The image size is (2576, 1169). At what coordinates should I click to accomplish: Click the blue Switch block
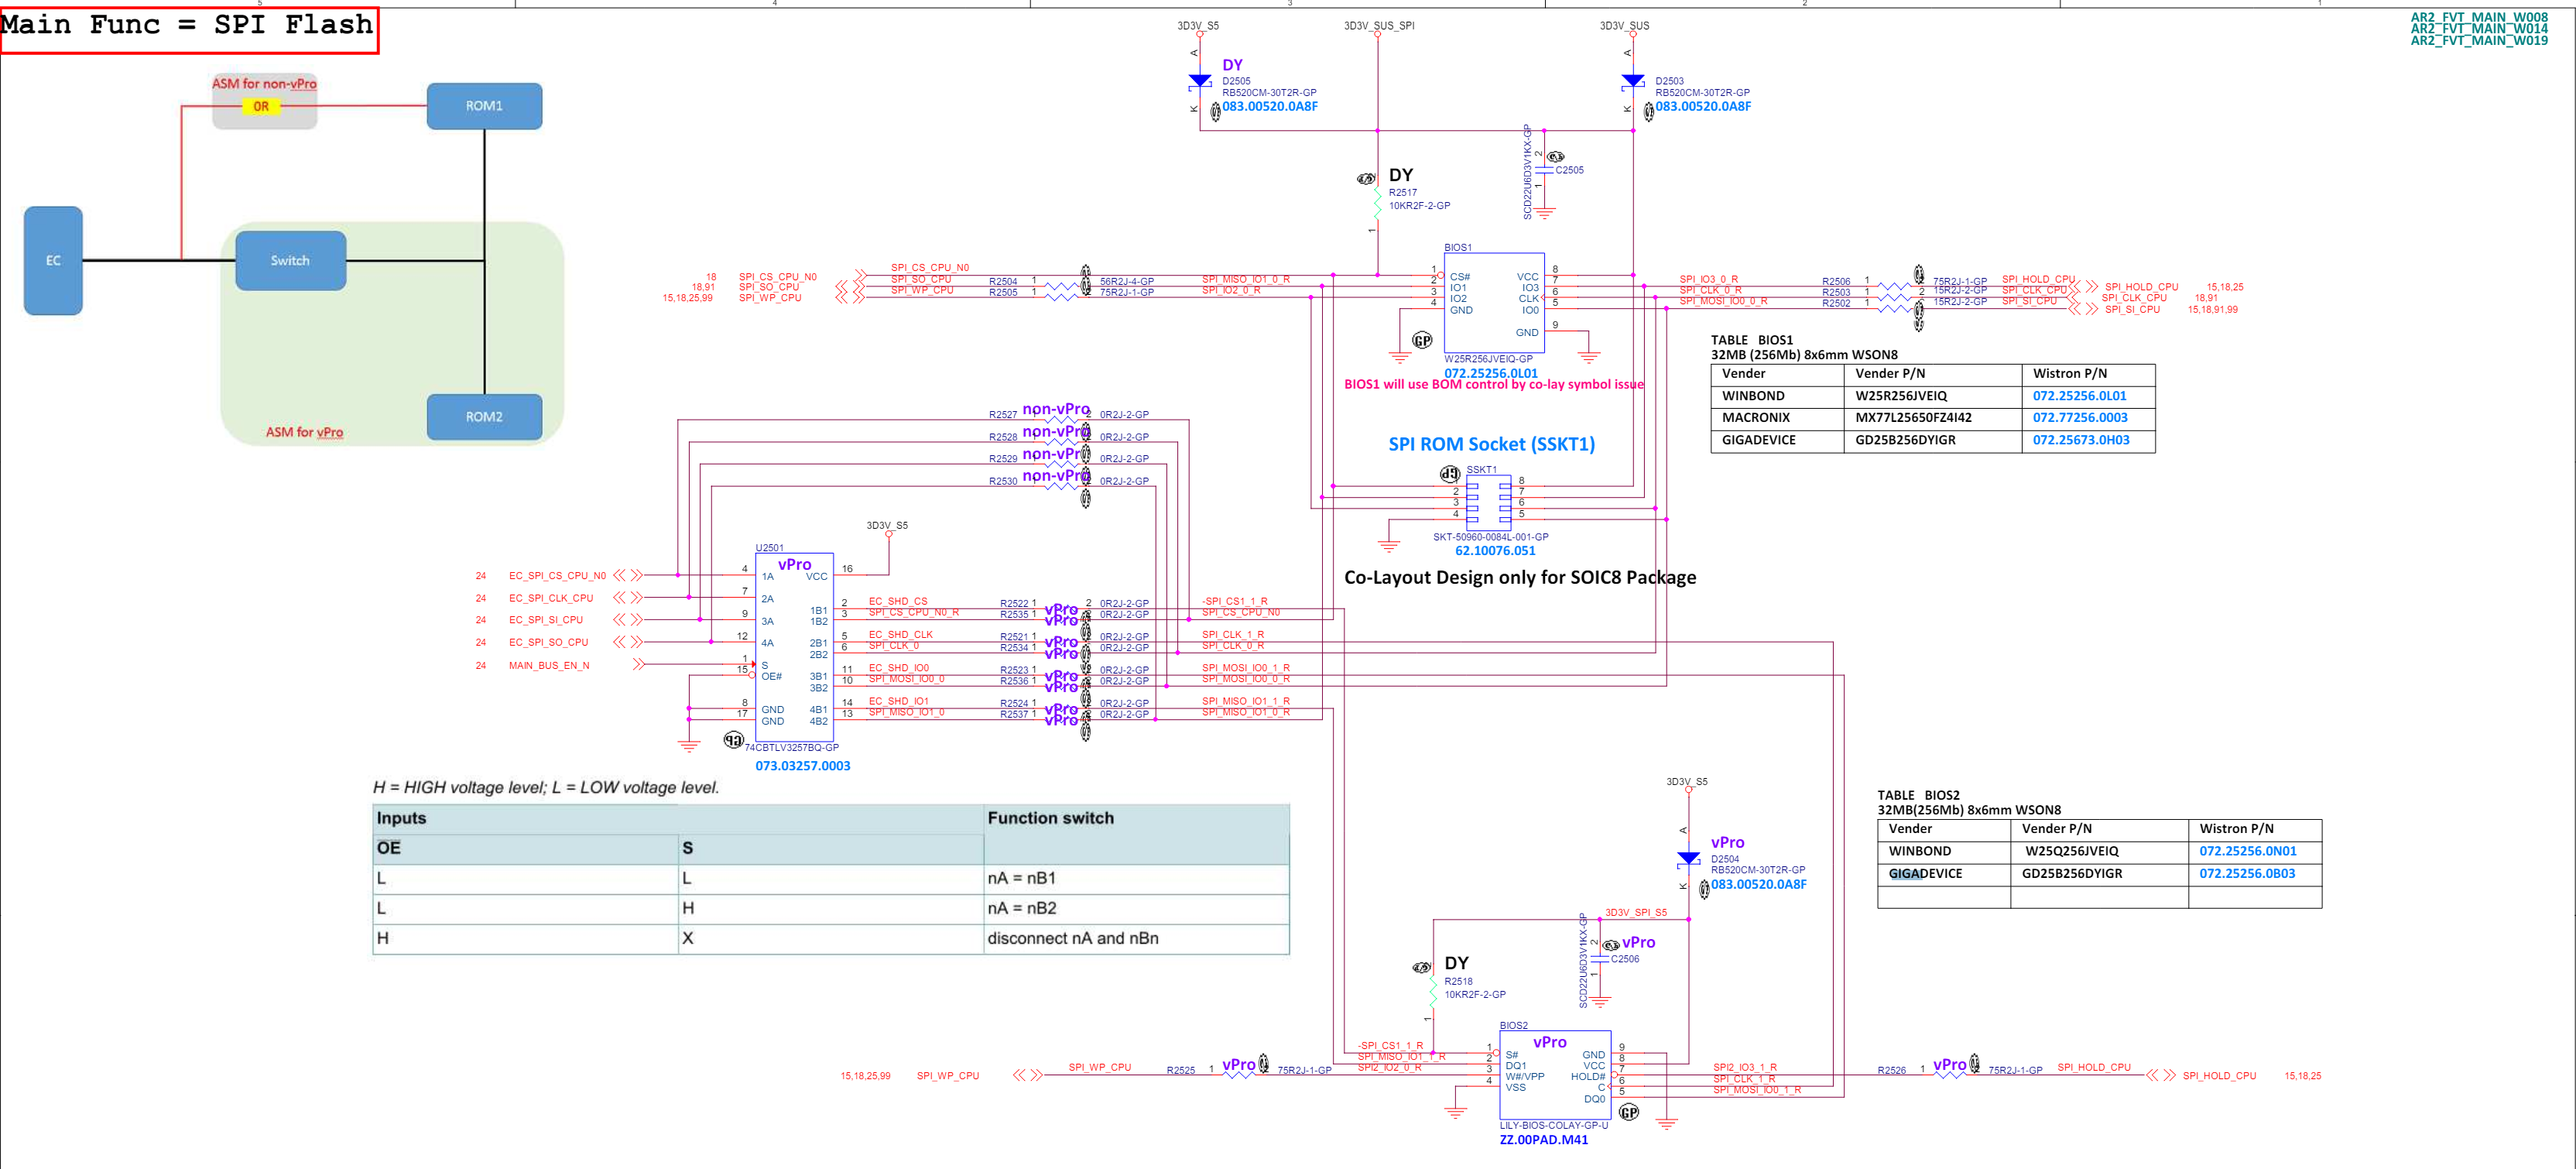(x=290, y=260)
